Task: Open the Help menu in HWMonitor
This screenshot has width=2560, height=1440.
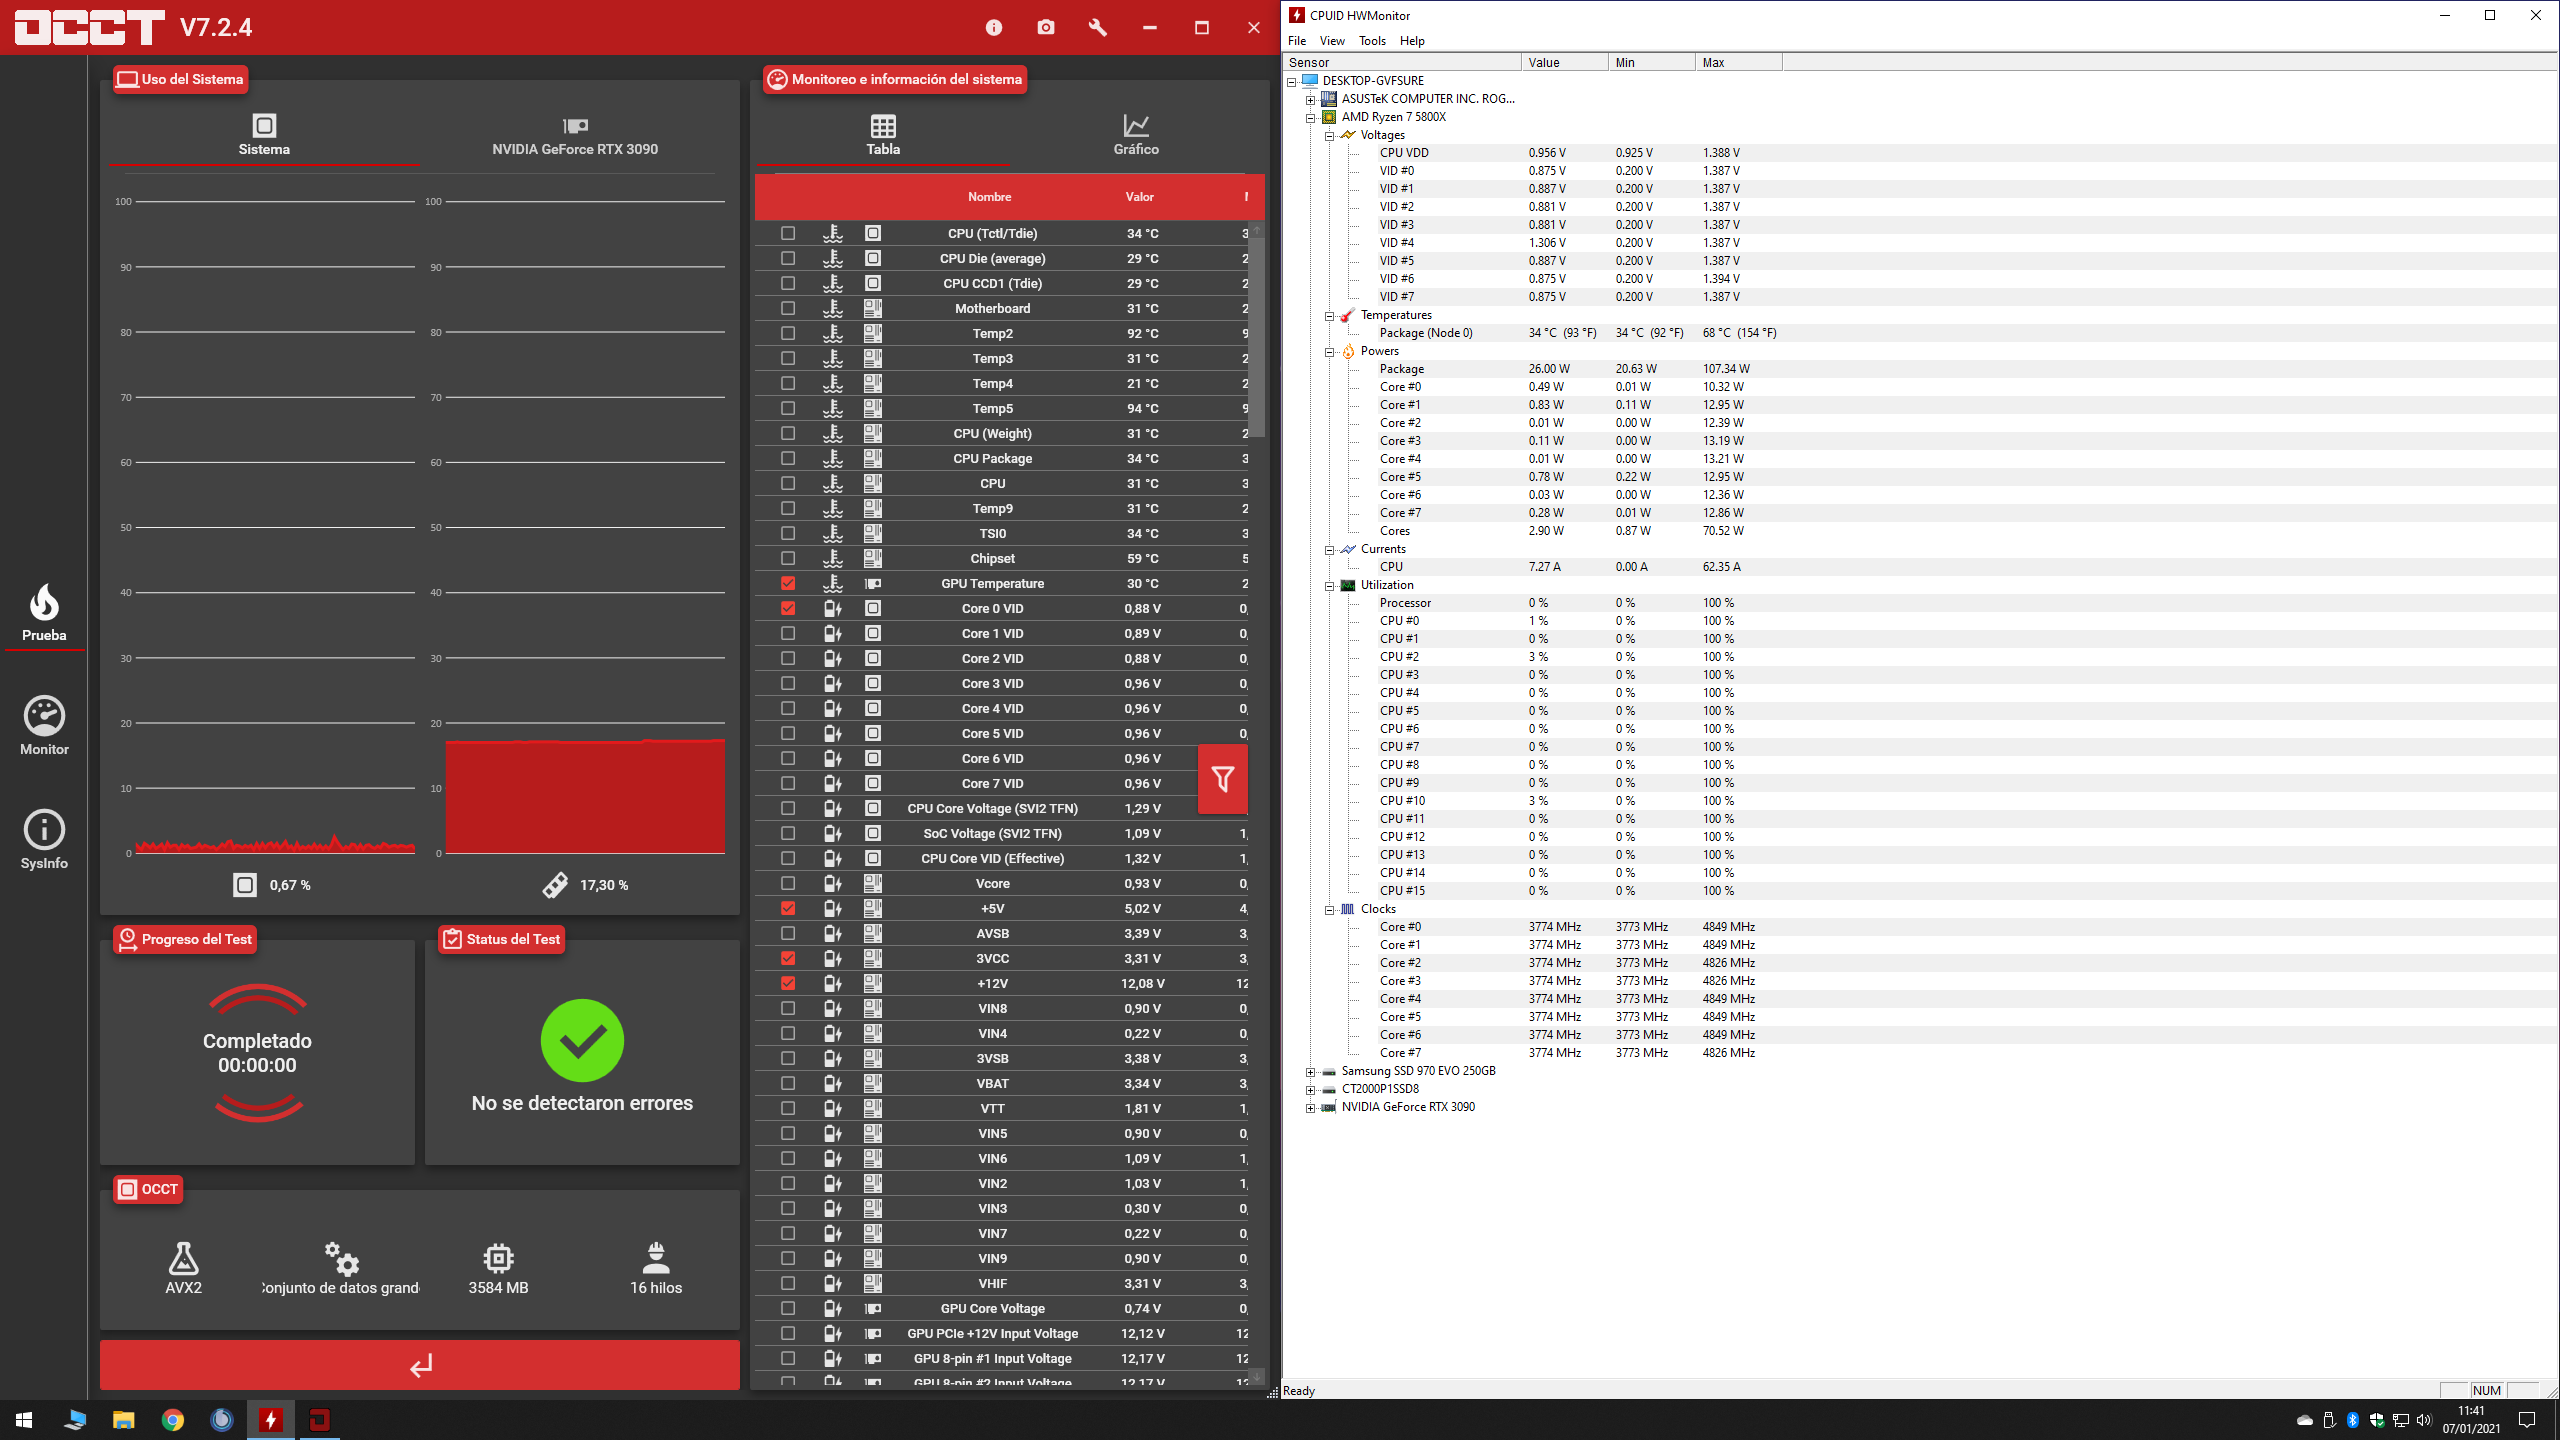Action: [1412, 41]
